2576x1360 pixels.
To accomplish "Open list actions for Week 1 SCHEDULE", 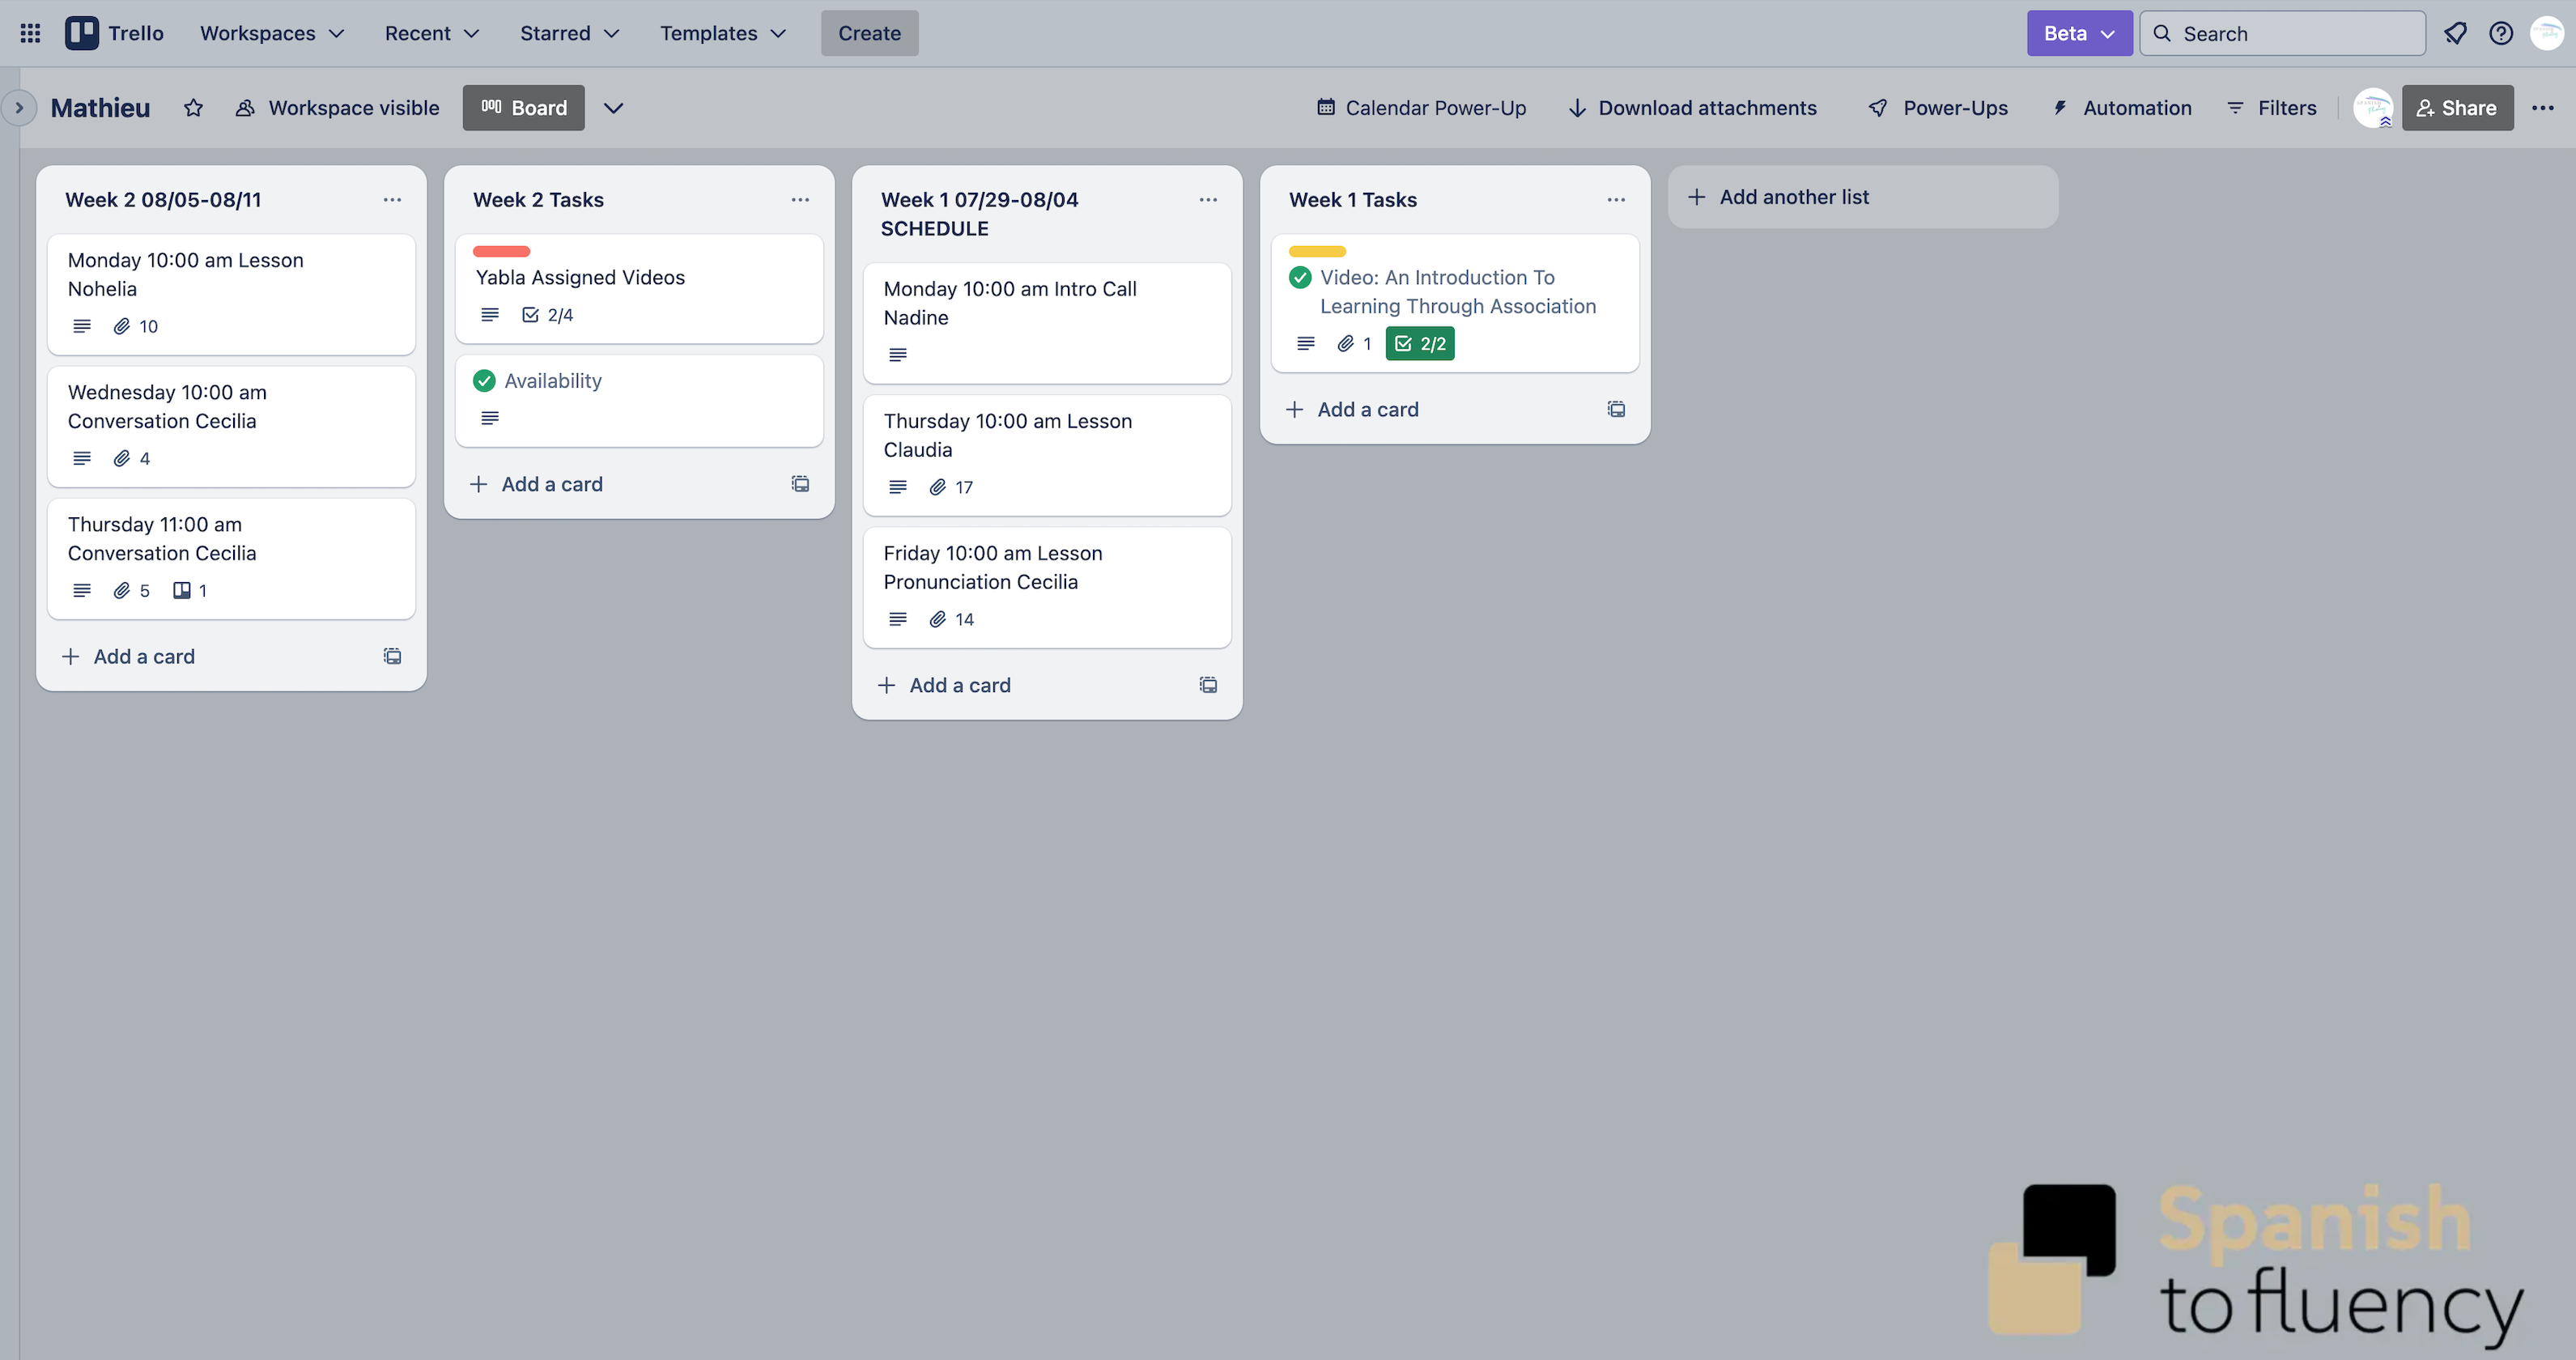I will click(x=1208, y=200).
